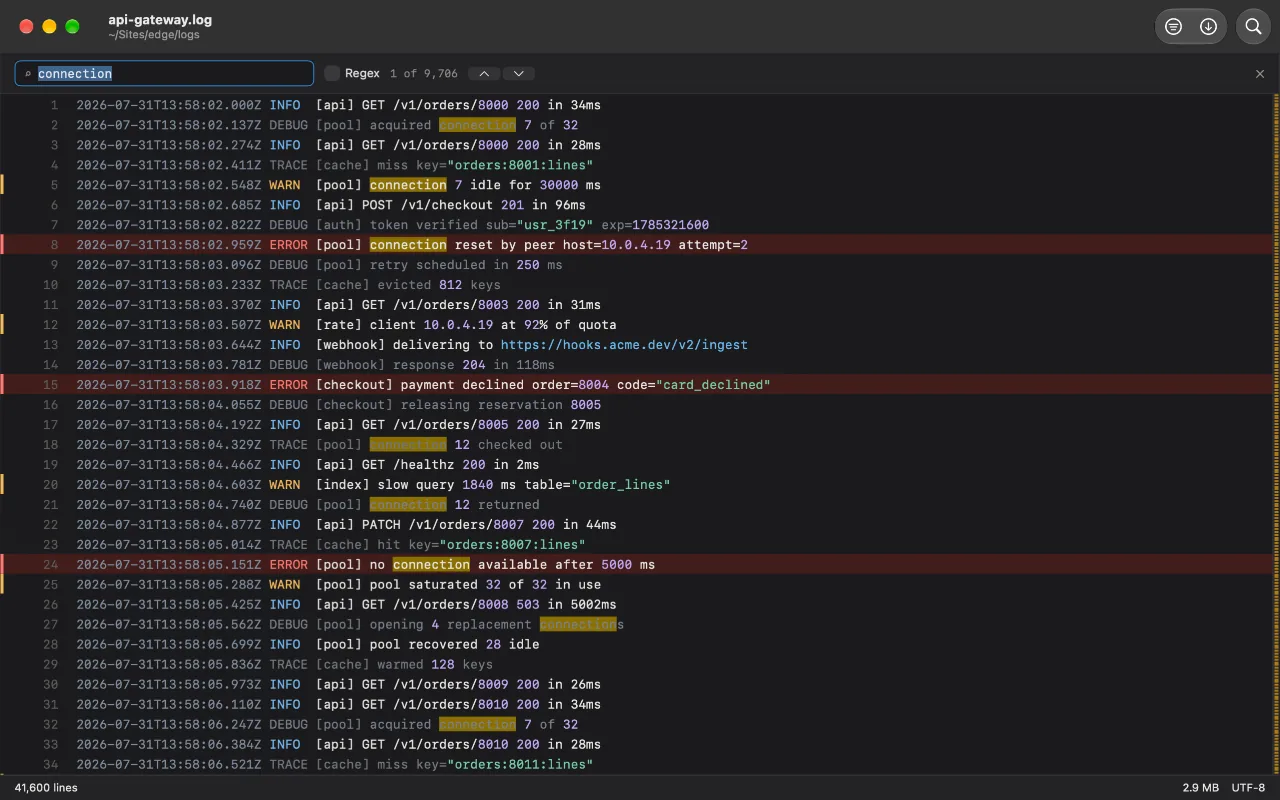Image resolution: width=1280 pixels, height=800 pixels.
Task: Click WARN level on line 12
Action: pos(285,325)
